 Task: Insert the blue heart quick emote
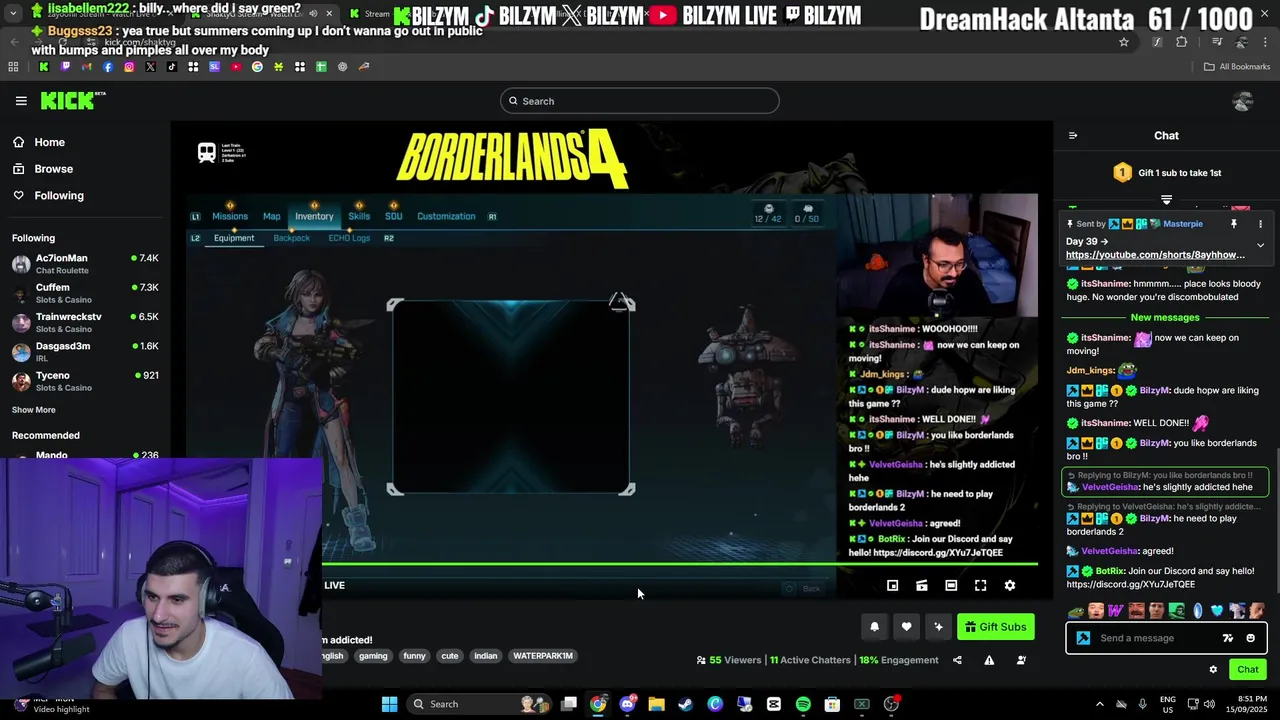tap(1217, 611)
